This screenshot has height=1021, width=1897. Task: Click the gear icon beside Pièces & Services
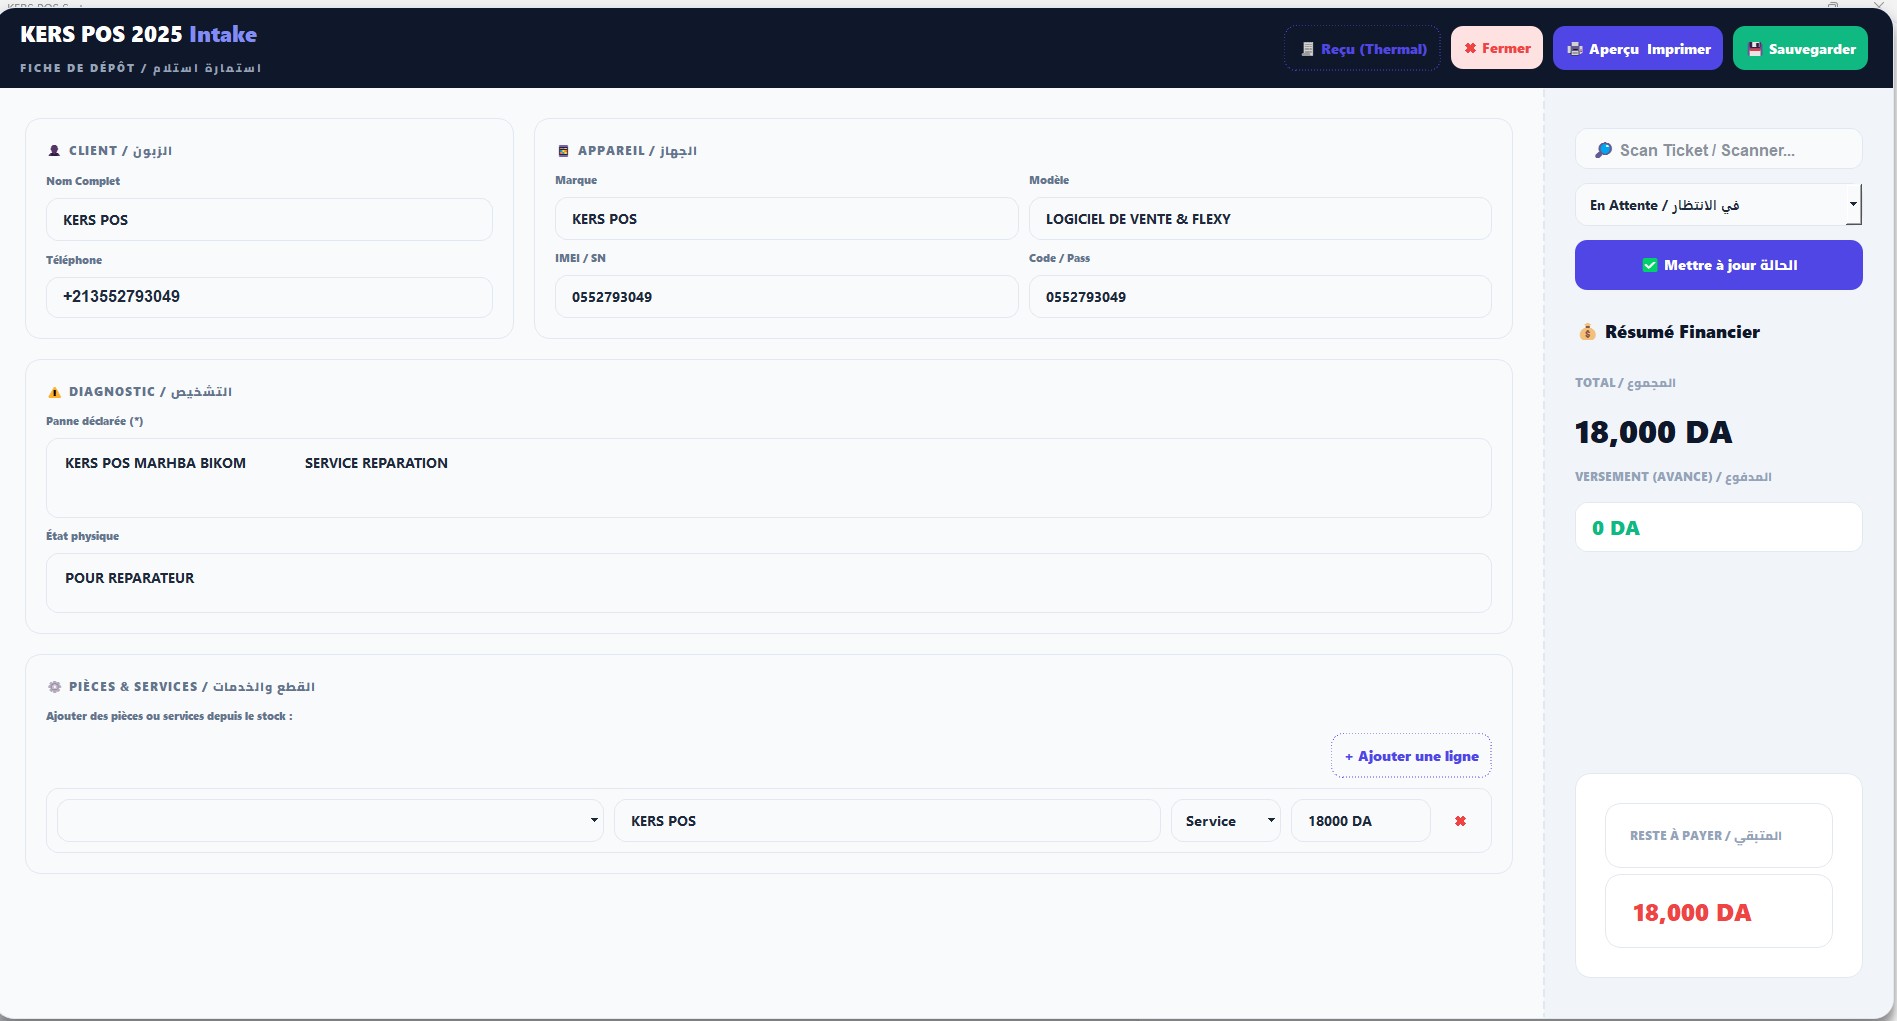coord(54,687)
